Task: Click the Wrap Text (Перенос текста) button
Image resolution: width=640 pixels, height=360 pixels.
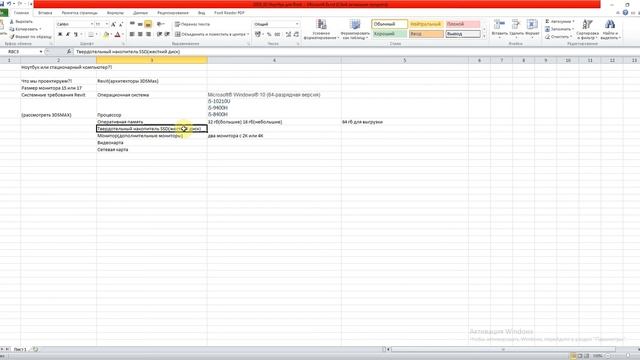Action: [x=192, y=24]
